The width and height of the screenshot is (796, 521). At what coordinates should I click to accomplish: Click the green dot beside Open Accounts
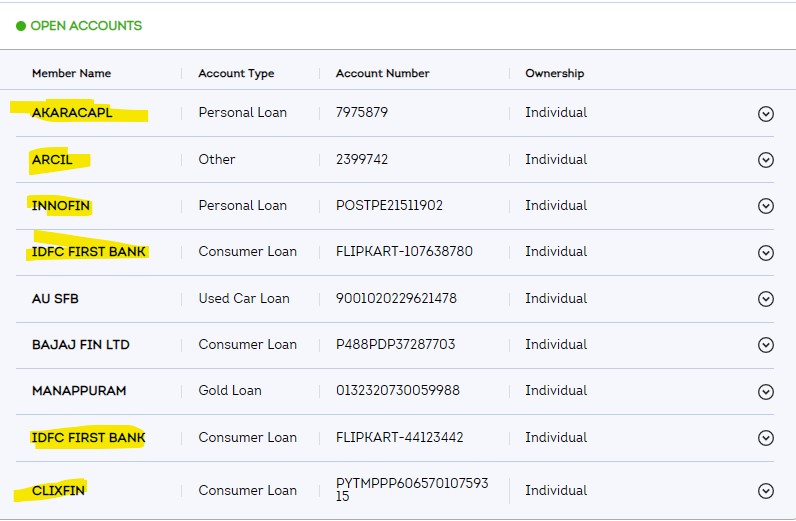point(21,26)
